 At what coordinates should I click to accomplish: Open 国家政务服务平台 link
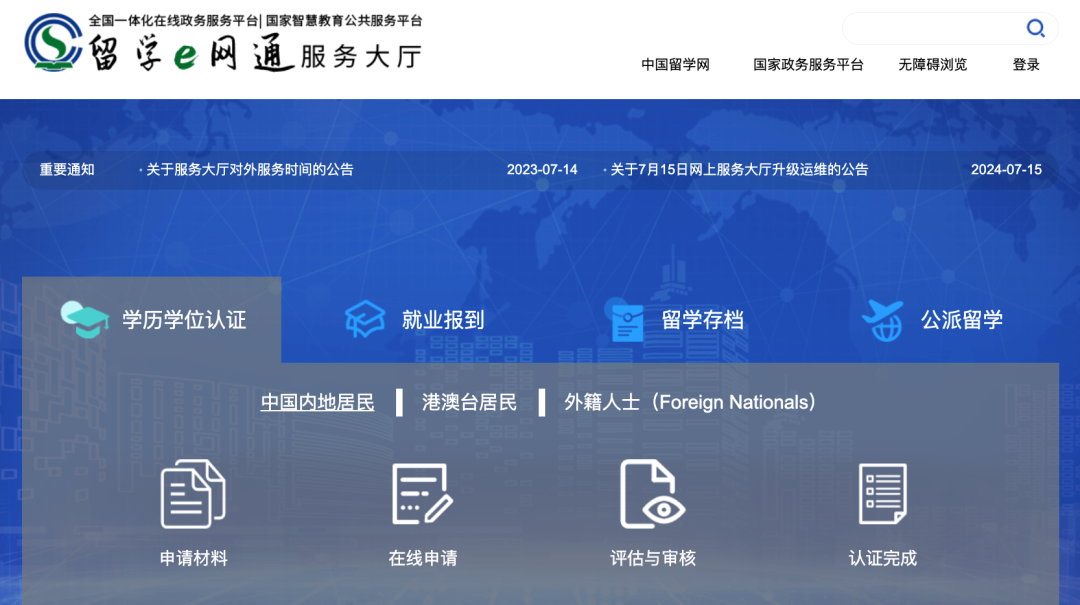click(808, 65)
